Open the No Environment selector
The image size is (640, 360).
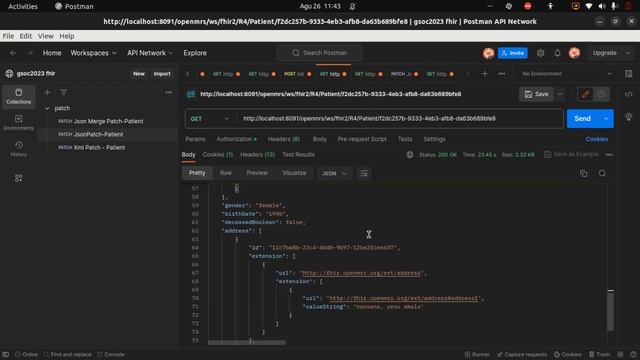(567, 74)
